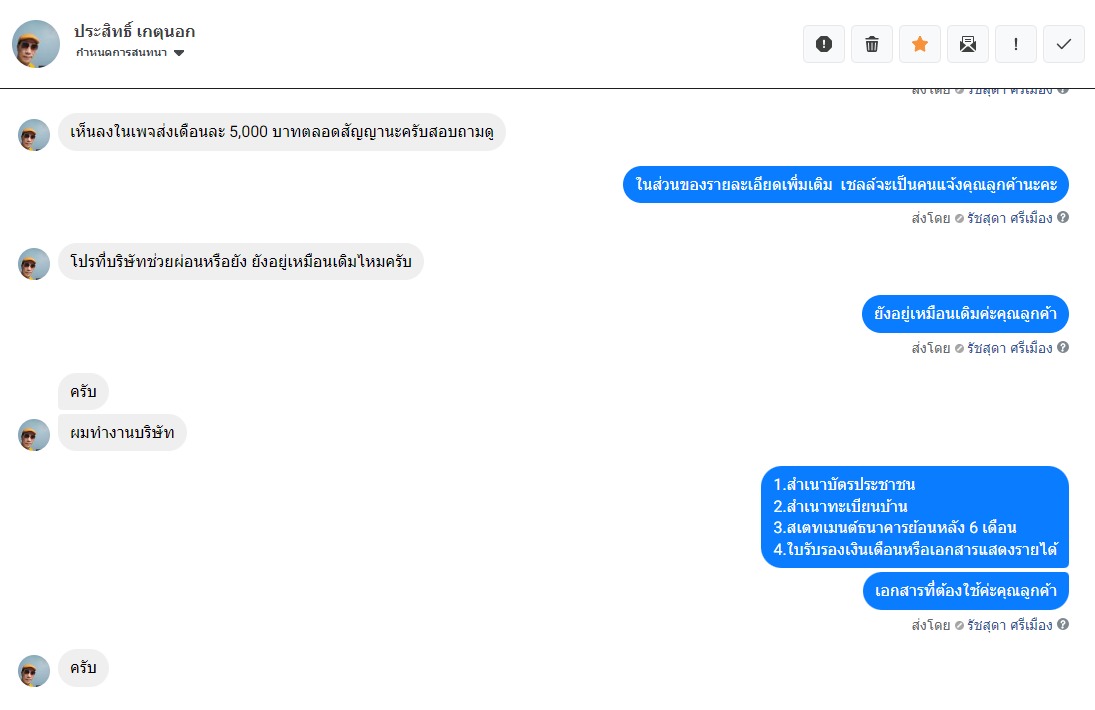This screenshot has width=1095, height=710.
Task: Click avatar beside the last ครับ message
Action: [34, 671]
